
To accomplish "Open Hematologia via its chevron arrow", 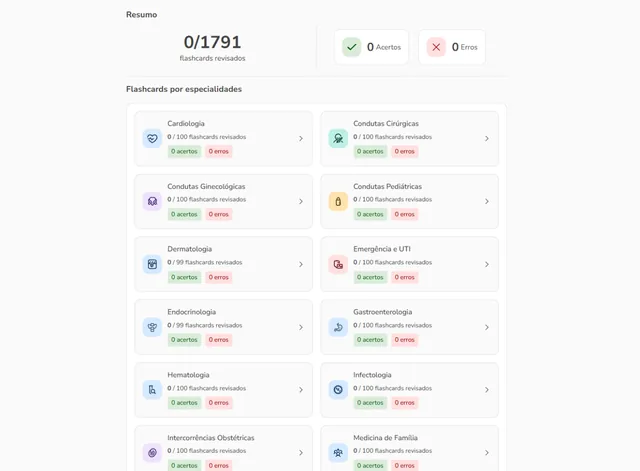I will pos(301,390).
